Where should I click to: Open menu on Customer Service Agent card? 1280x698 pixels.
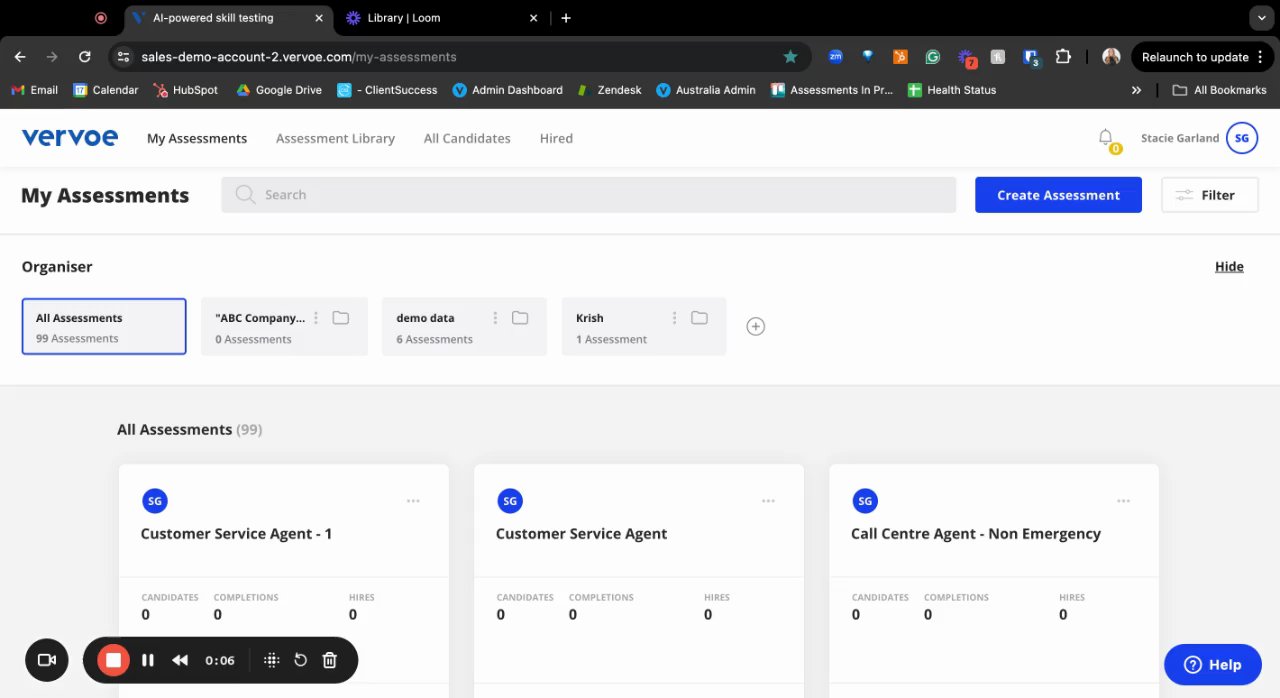click(768, 501)
